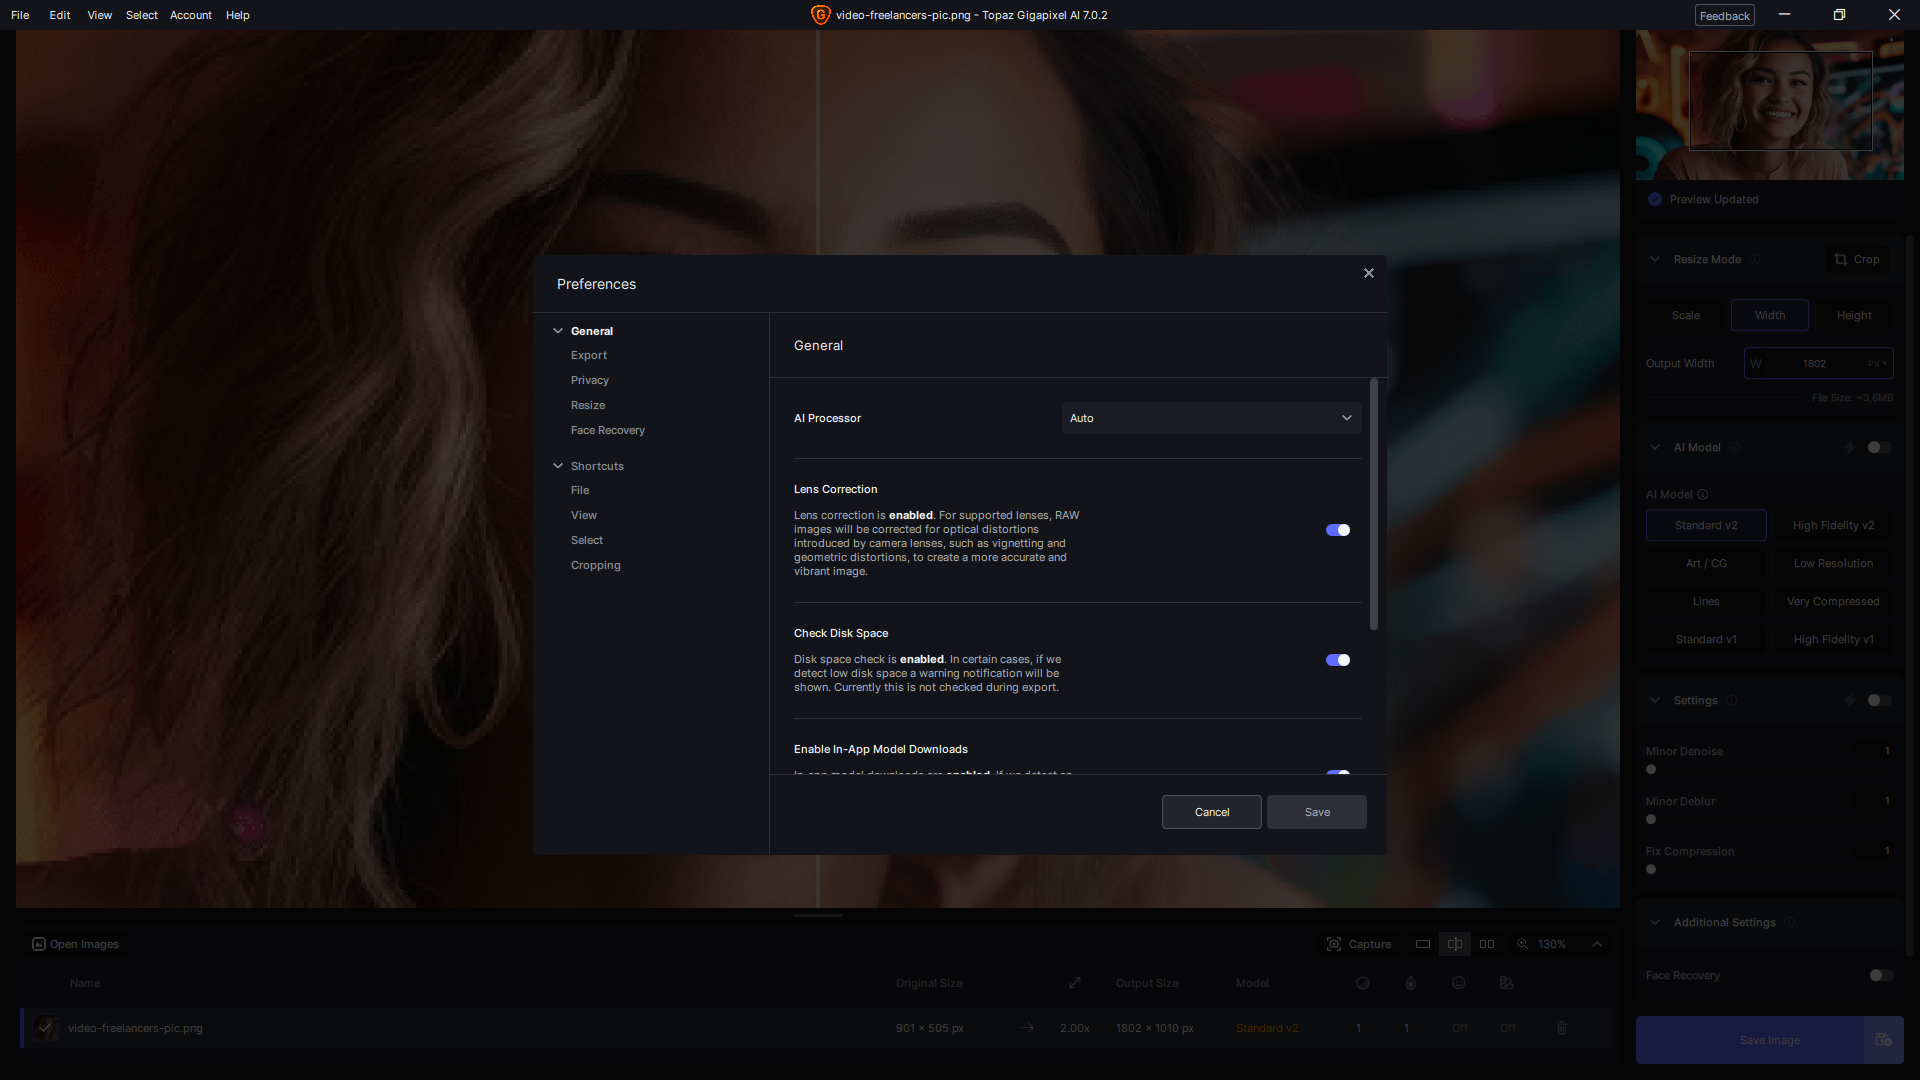The height and width of the screenshot is (1080, 1920).
Task: Toggle the Face Recovery switch
Action: tap(1881, 975)
